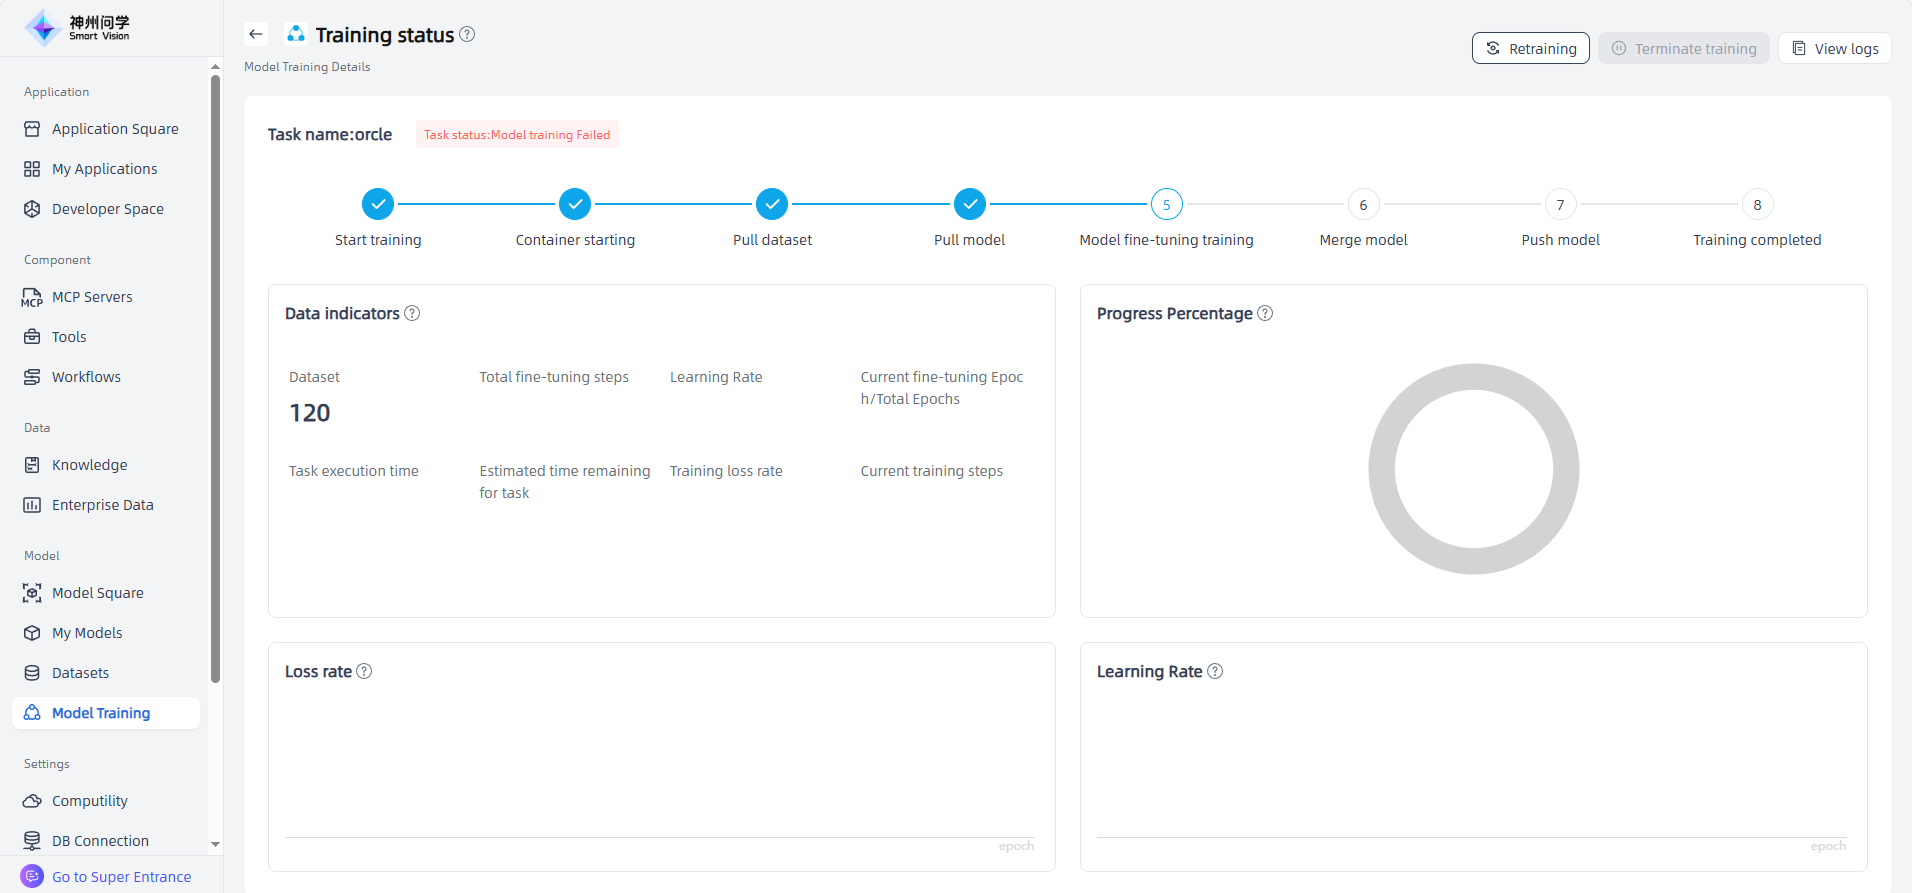This screenshot has height=893, width=1912.
Task: Open View logs
Action: click(1834, 48)
